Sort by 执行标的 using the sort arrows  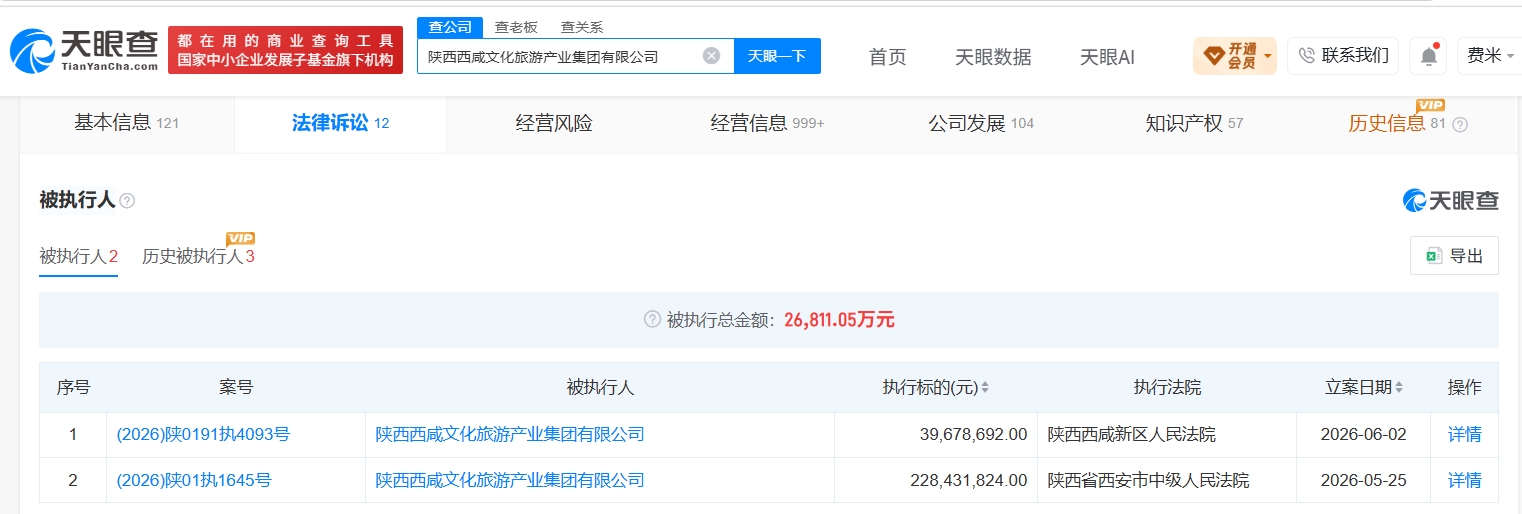pyautogui.click(x=985, y=387)
